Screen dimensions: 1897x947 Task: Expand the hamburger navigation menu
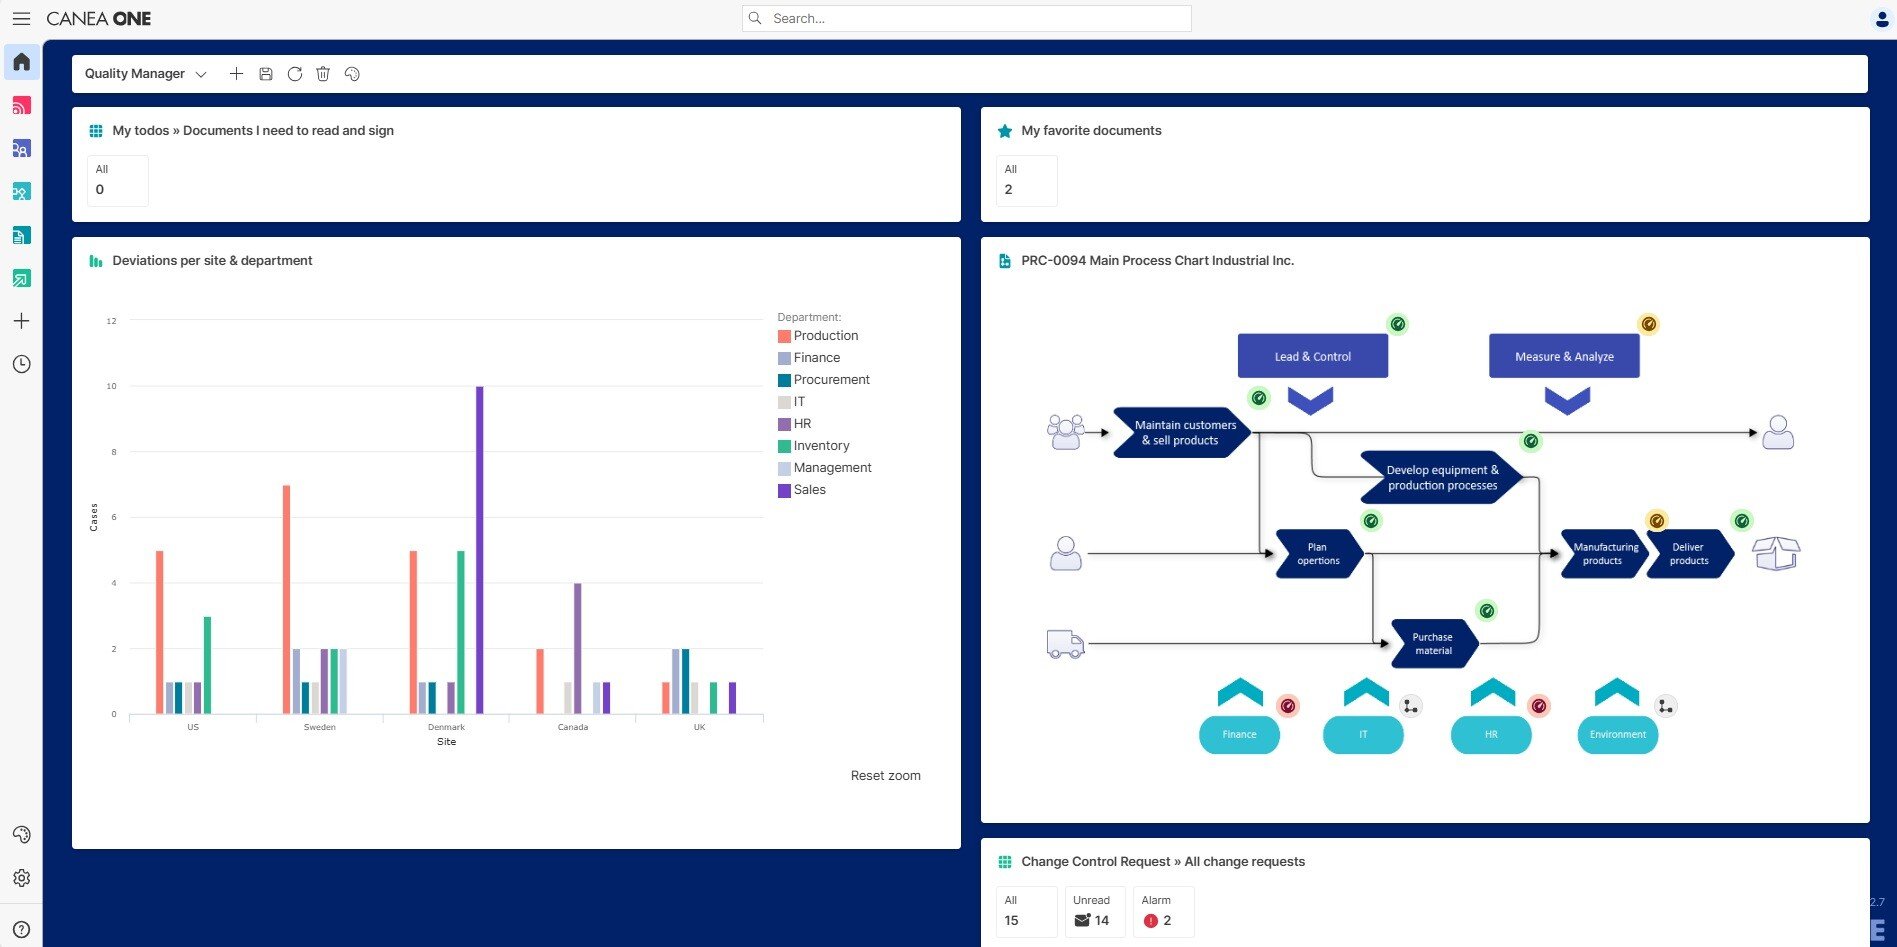(x=21, y=18)
